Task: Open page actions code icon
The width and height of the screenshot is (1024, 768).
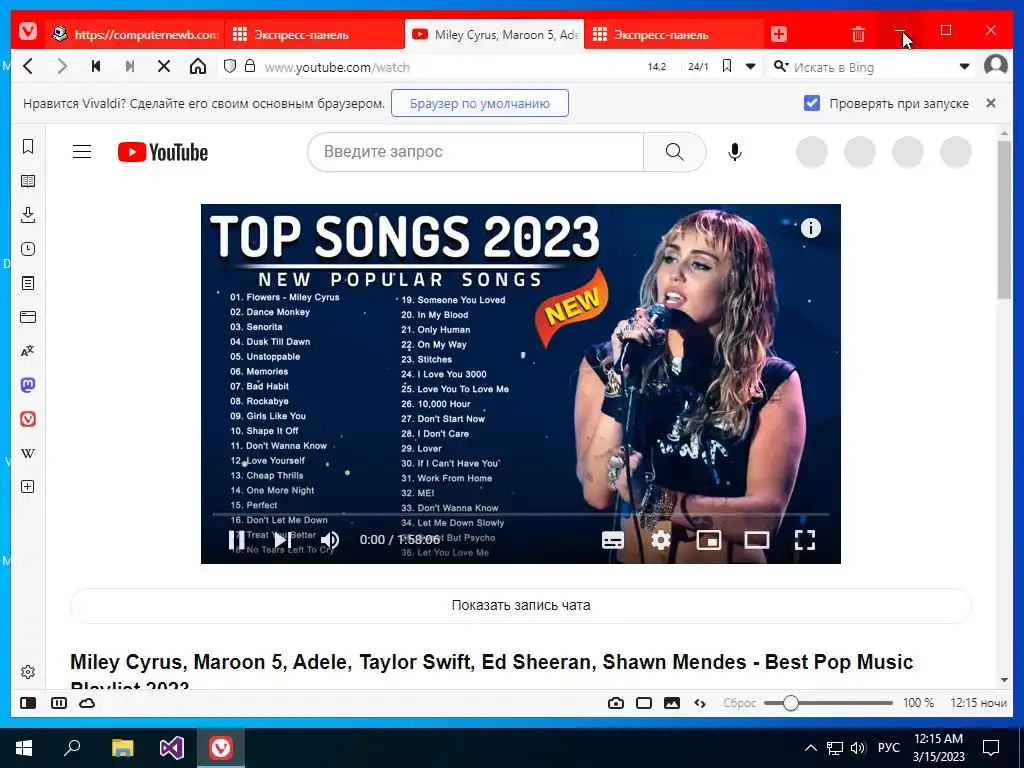Action: (x=700, y=703)
